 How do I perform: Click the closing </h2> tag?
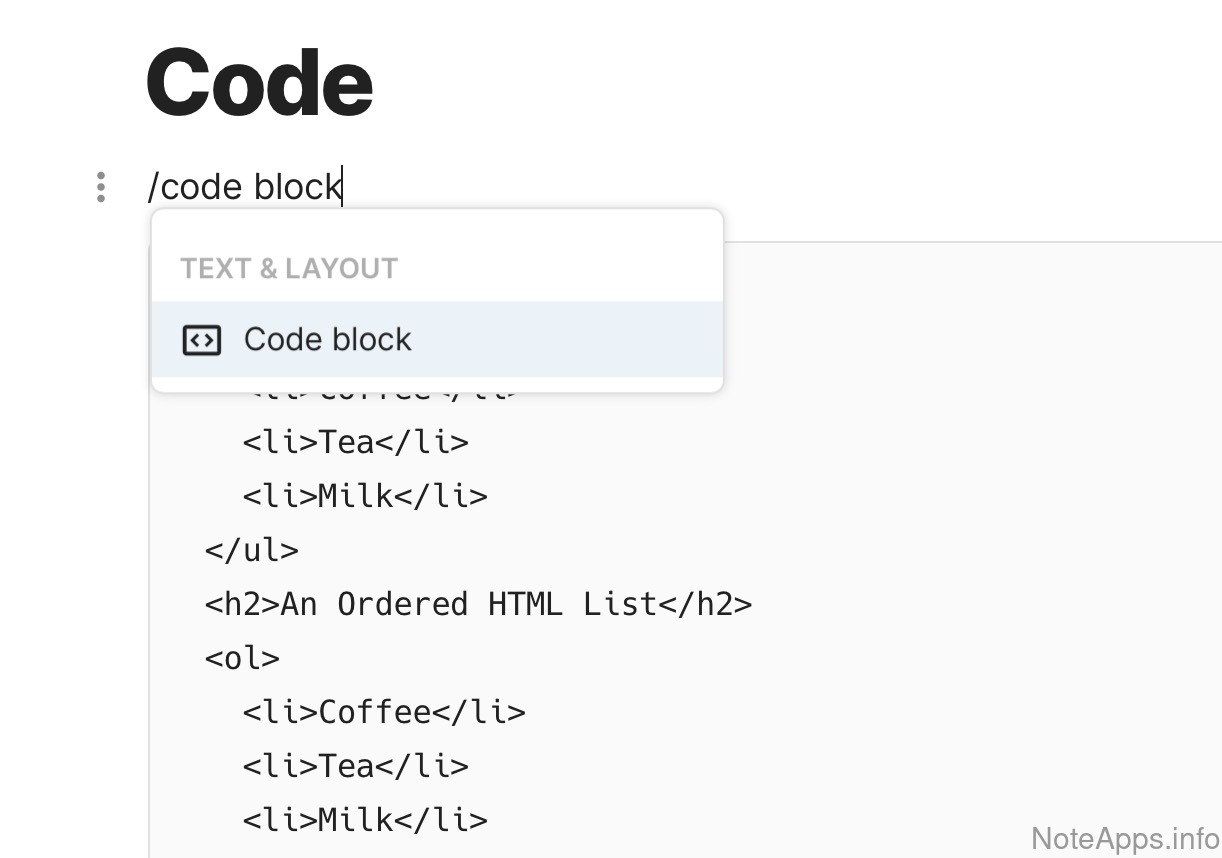pyautogui.click(x=704, y=604)
